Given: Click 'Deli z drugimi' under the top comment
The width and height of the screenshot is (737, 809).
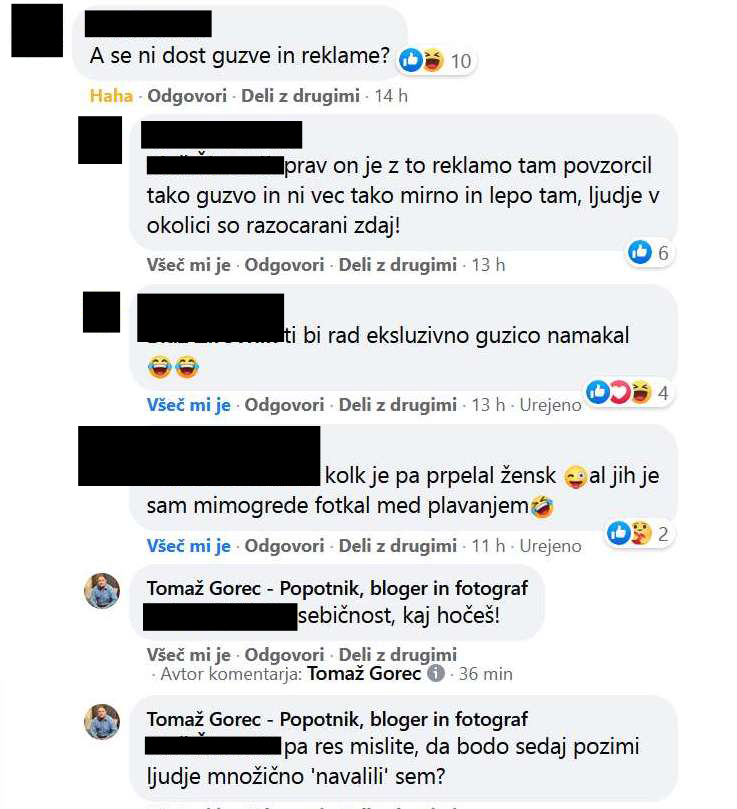Looking at the screenshot, I should coord(300,96).
